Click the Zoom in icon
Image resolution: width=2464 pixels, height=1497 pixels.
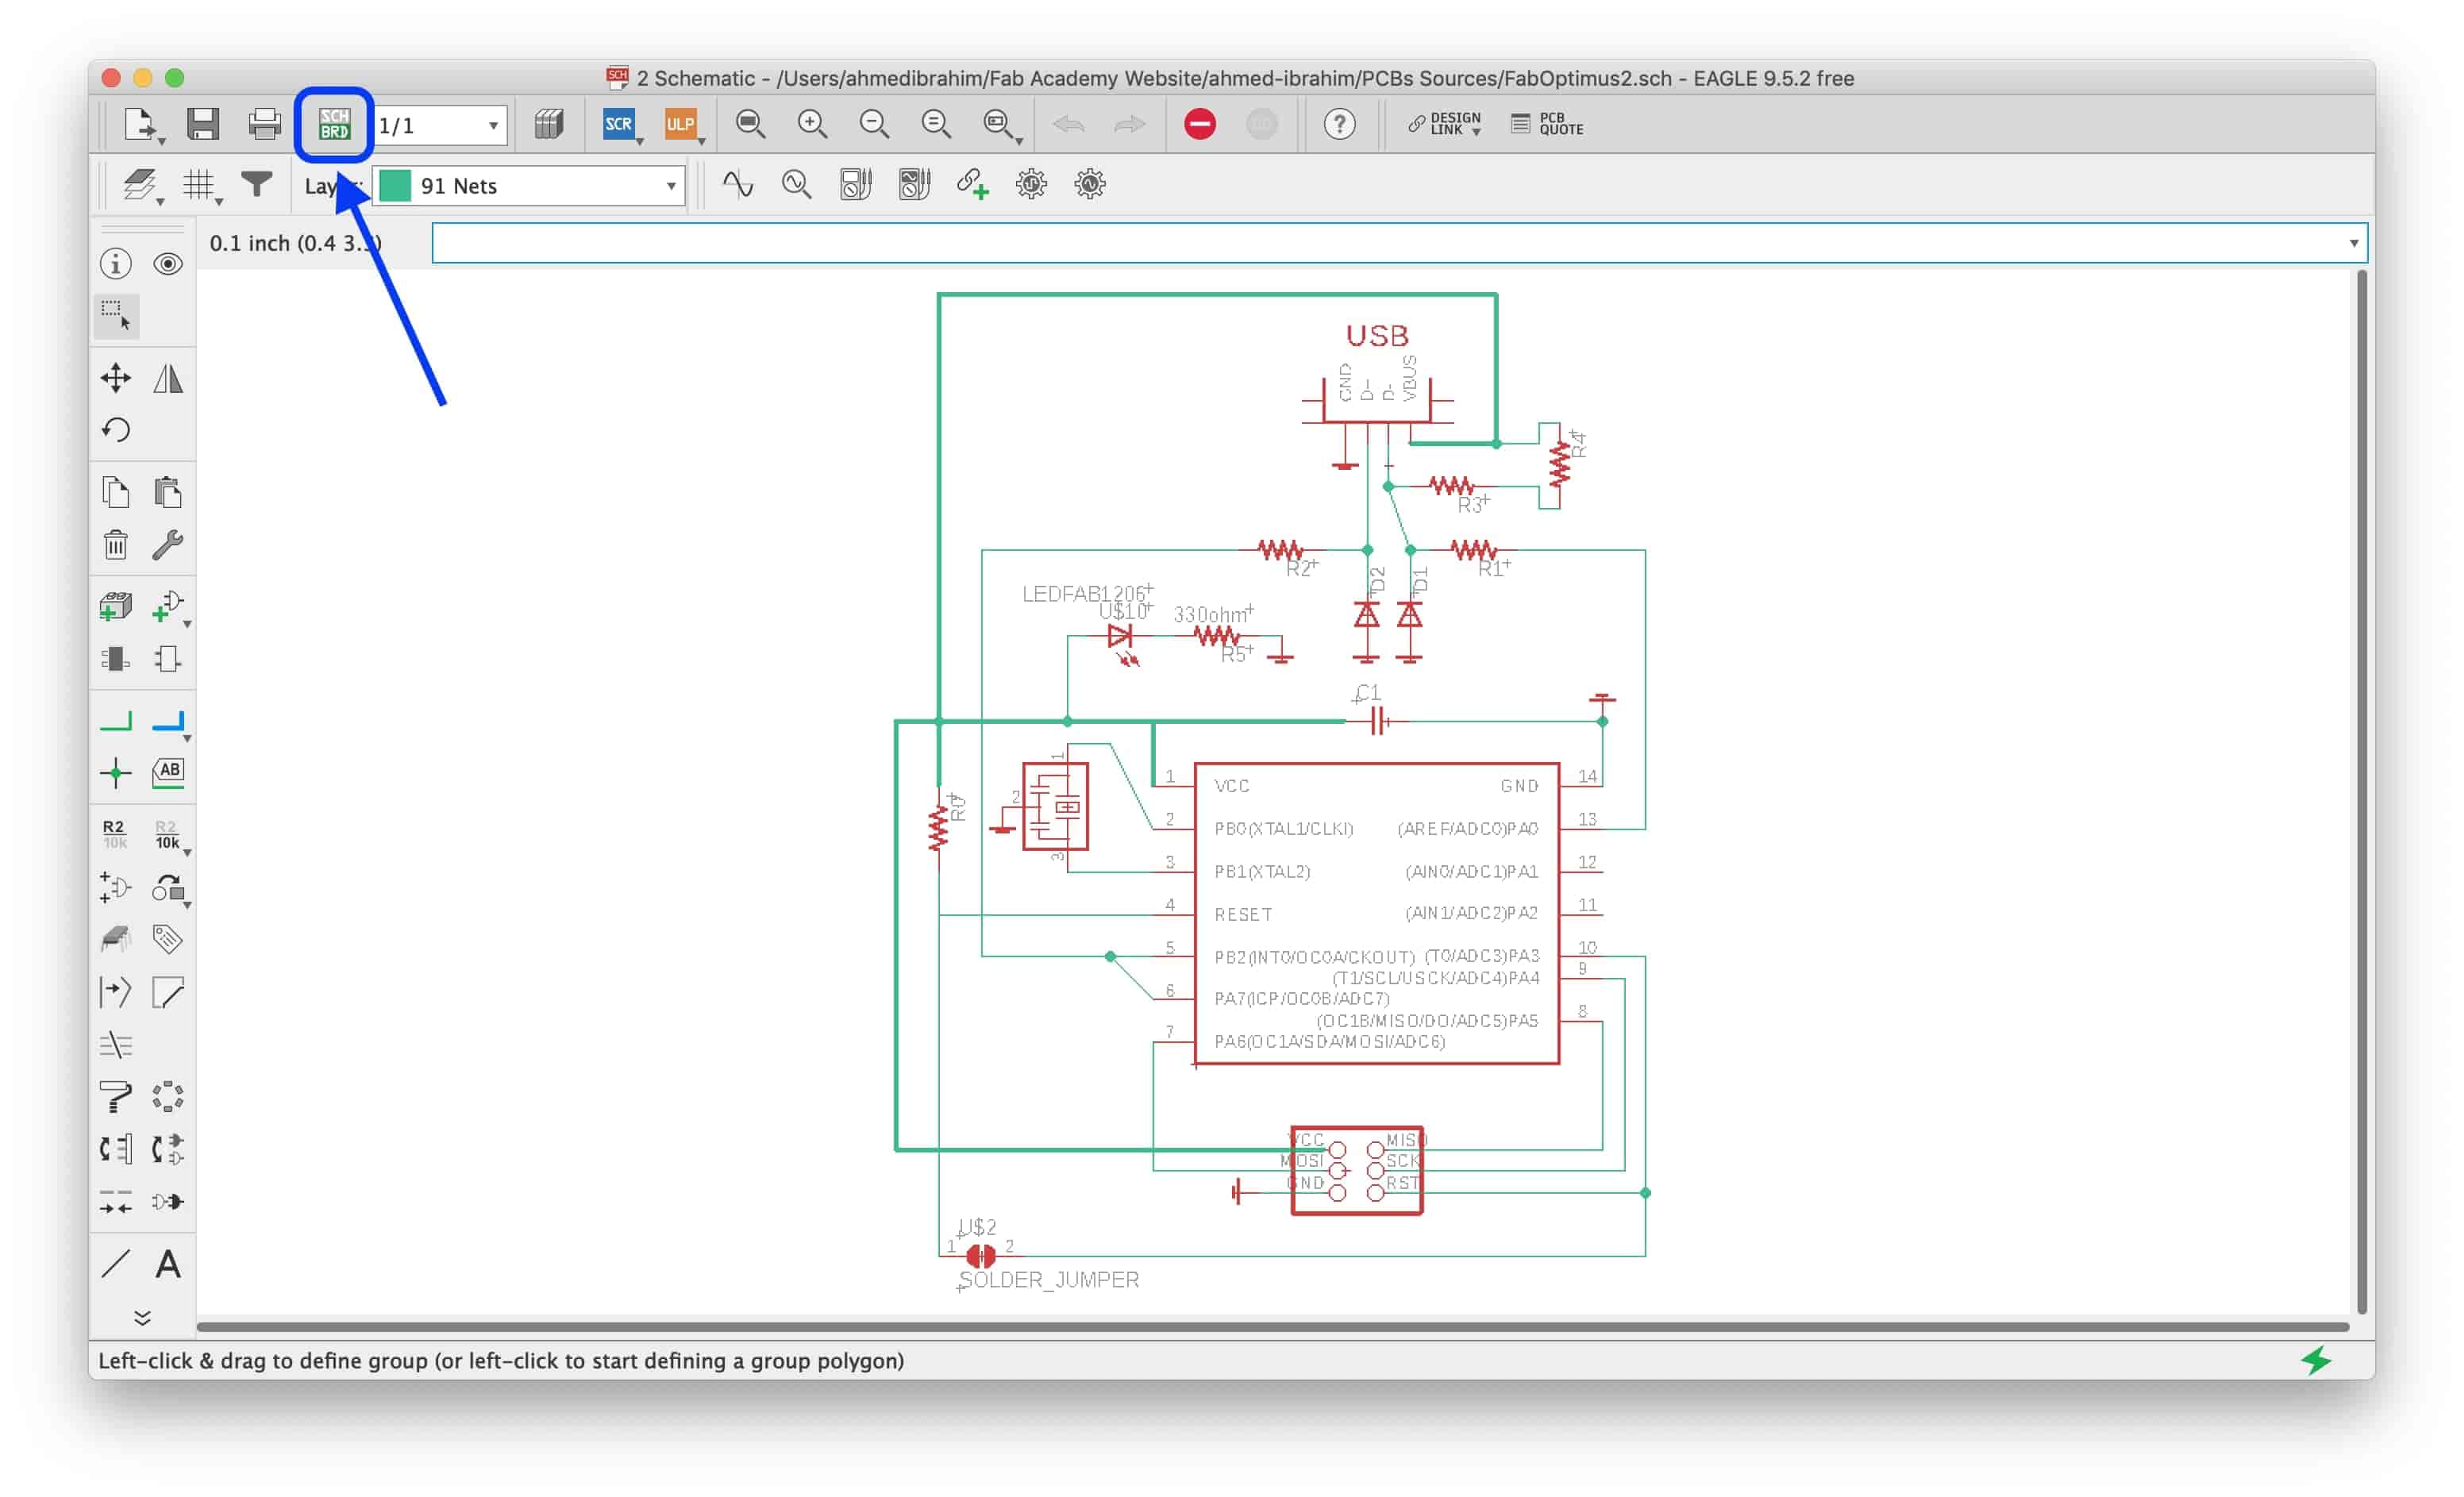pyautogui.click(x=812, y=124)
